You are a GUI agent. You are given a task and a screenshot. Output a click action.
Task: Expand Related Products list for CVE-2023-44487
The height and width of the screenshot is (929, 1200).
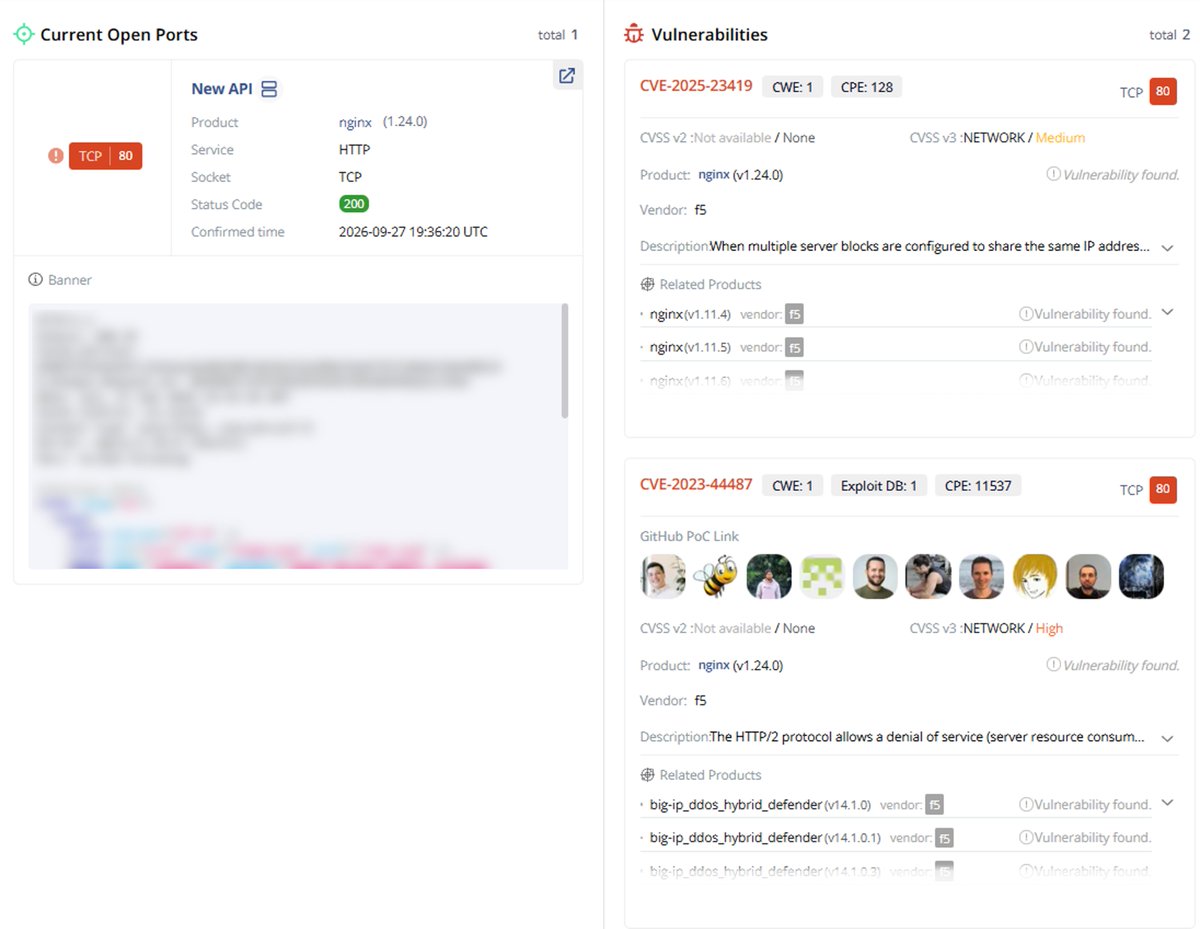click(x=1166, y=803)
